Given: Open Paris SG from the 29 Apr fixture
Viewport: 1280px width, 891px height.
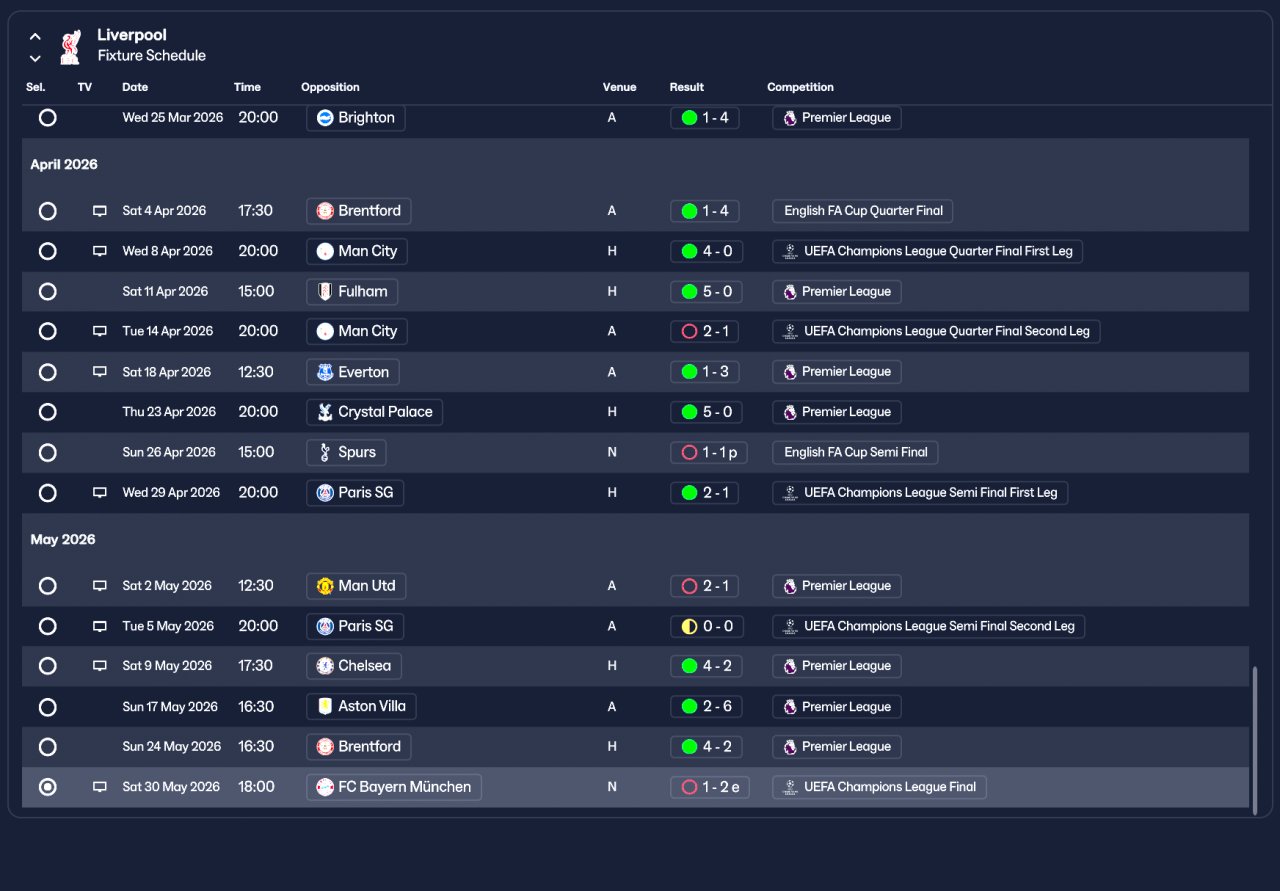Looking at the screenshot, I should [355, 493].
